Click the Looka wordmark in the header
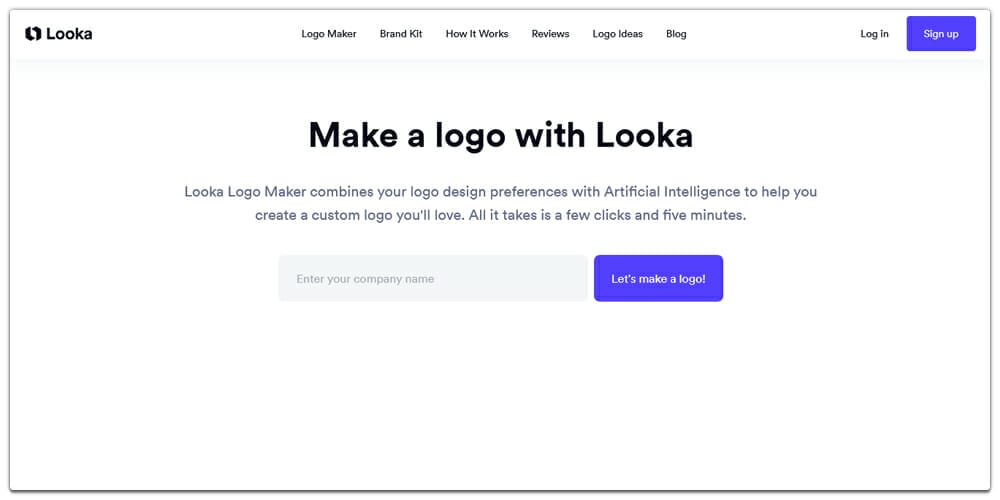Screen dimensions: 1000x500 69,34
